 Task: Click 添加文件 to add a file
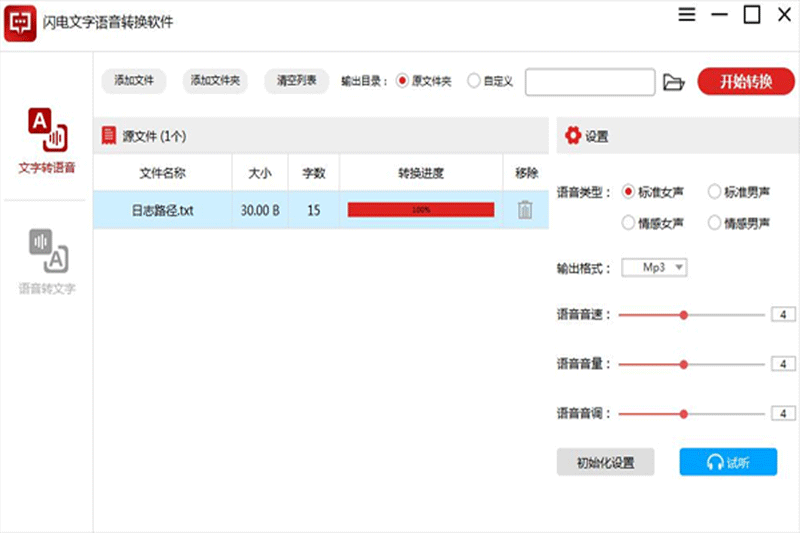tap(134, 81)
